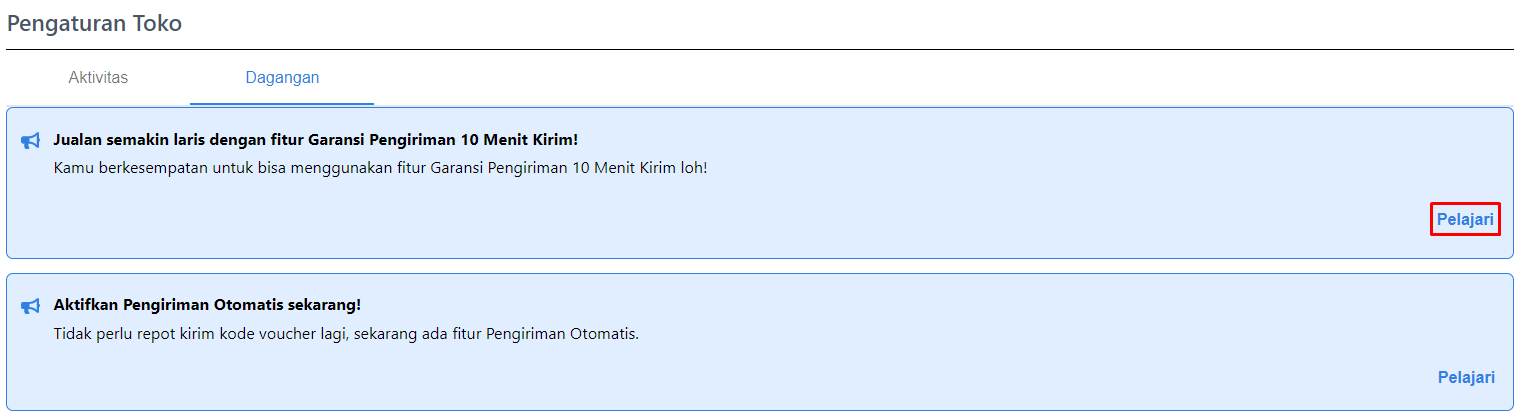Viewport: 1522px width, 420px height.
Task: Click the "Kamu berkesempatan" description text
Action: click(x=380, y=167)
